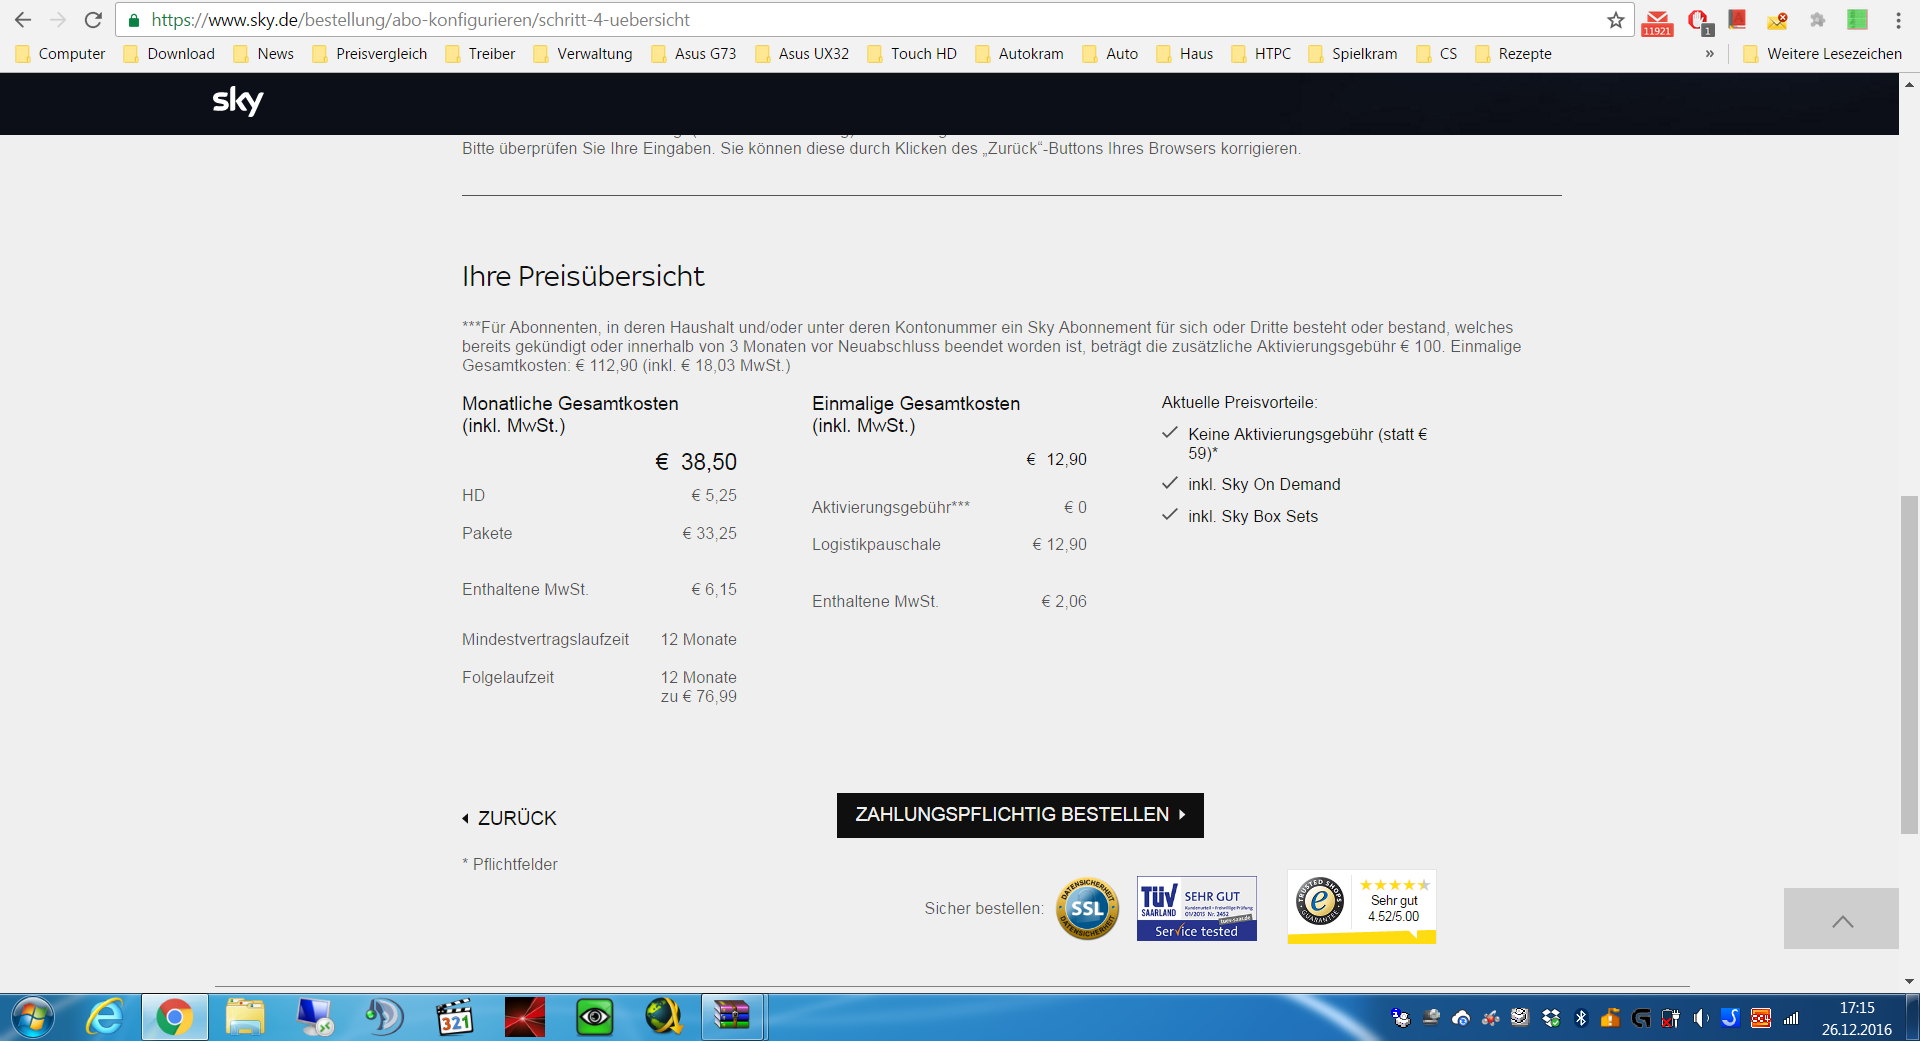This screenshot has height=1042, width=1920.
Task: Open the Preisvergleich bookmarks folder
Action: pyautogui.click(x=369, y=54)
